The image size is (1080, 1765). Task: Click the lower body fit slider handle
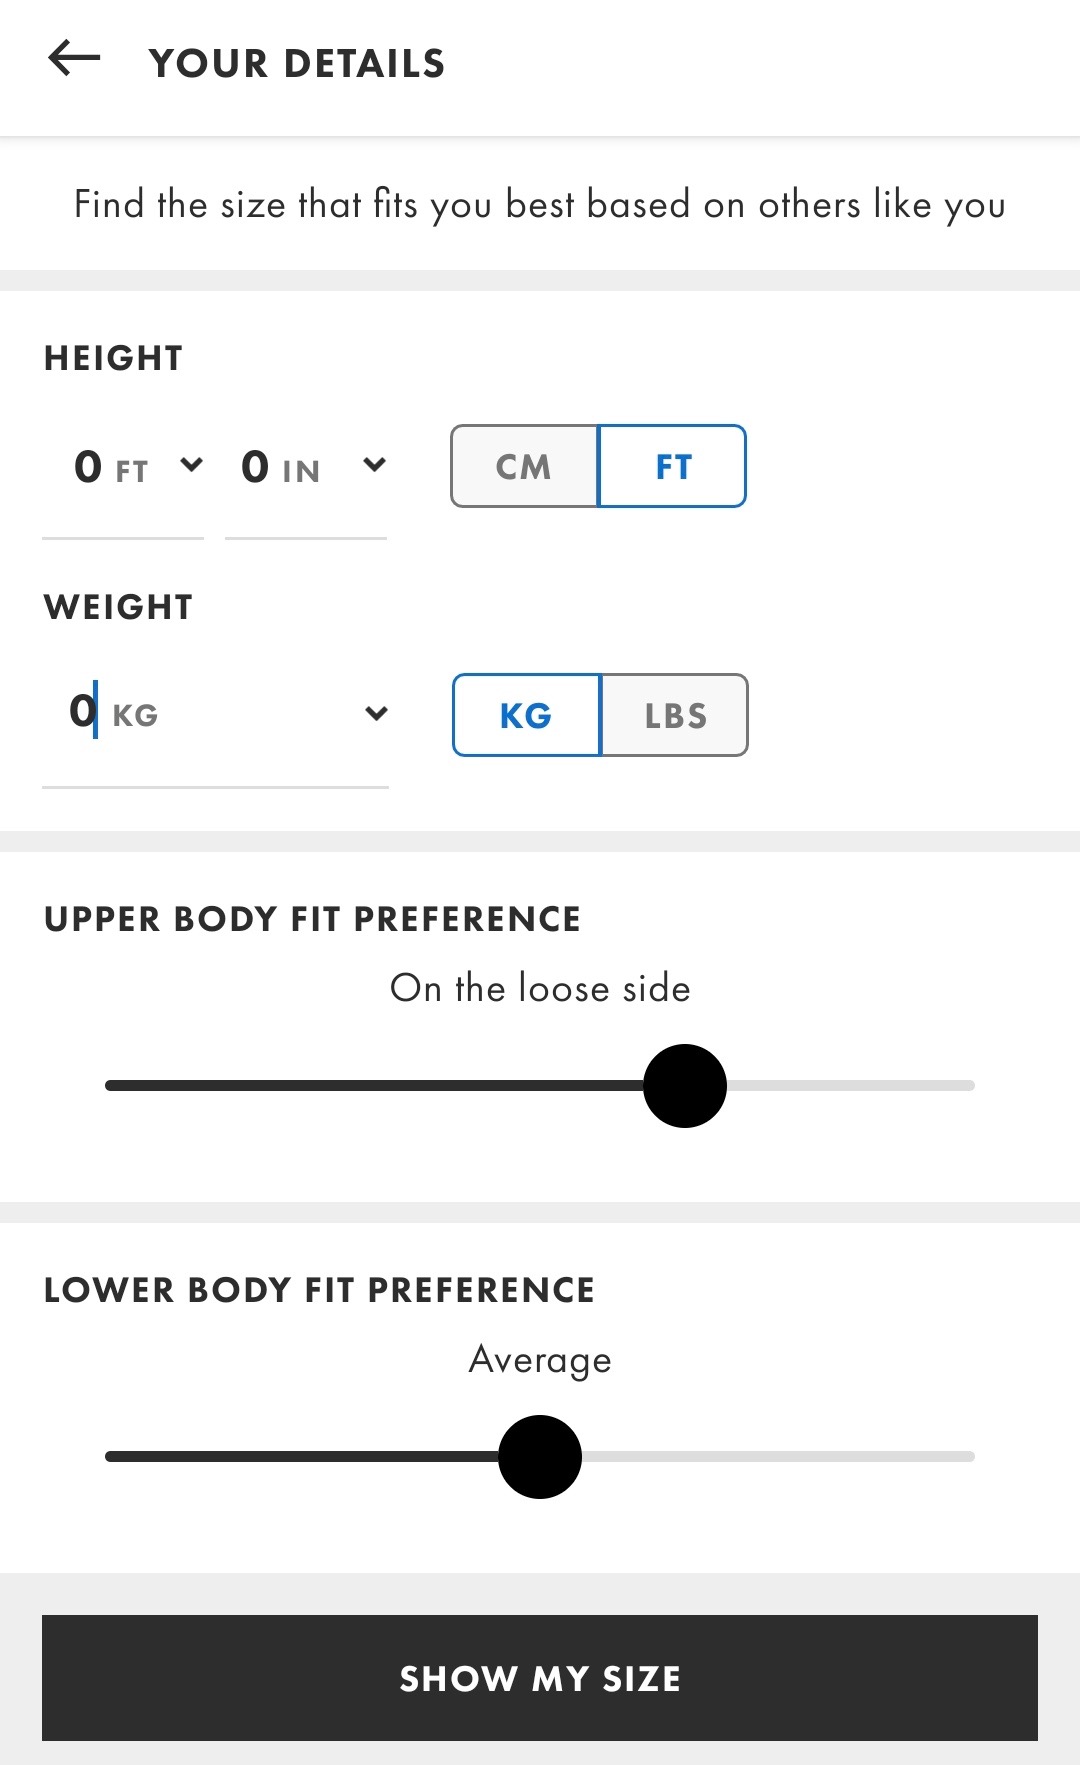click(x=540, y=1457)
